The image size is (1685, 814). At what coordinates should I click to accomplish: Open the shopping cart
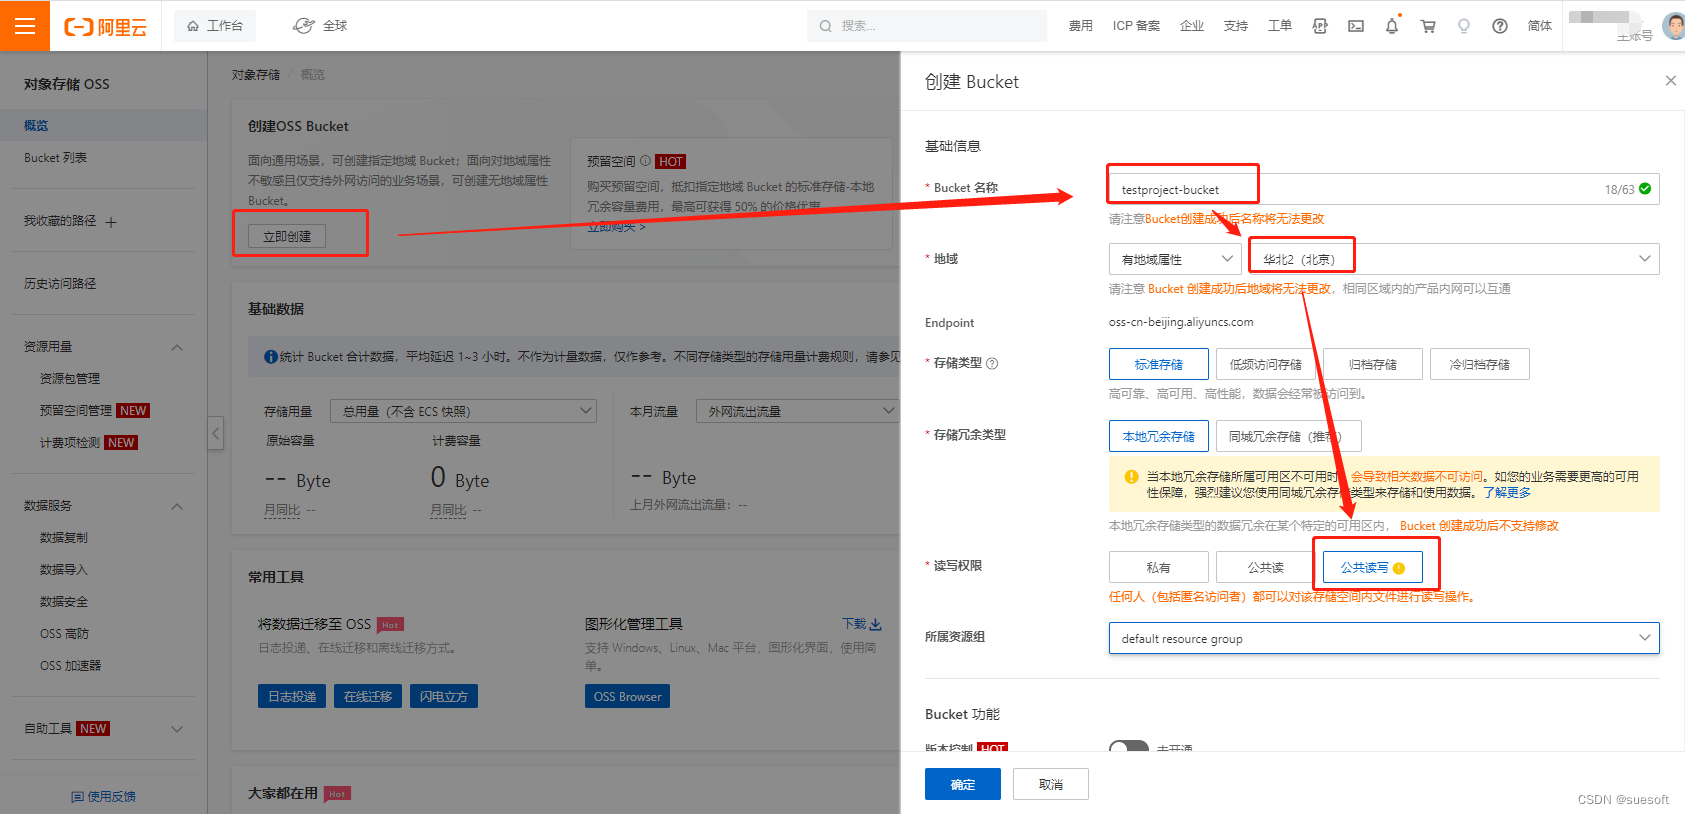click(x=1428, y=26)
